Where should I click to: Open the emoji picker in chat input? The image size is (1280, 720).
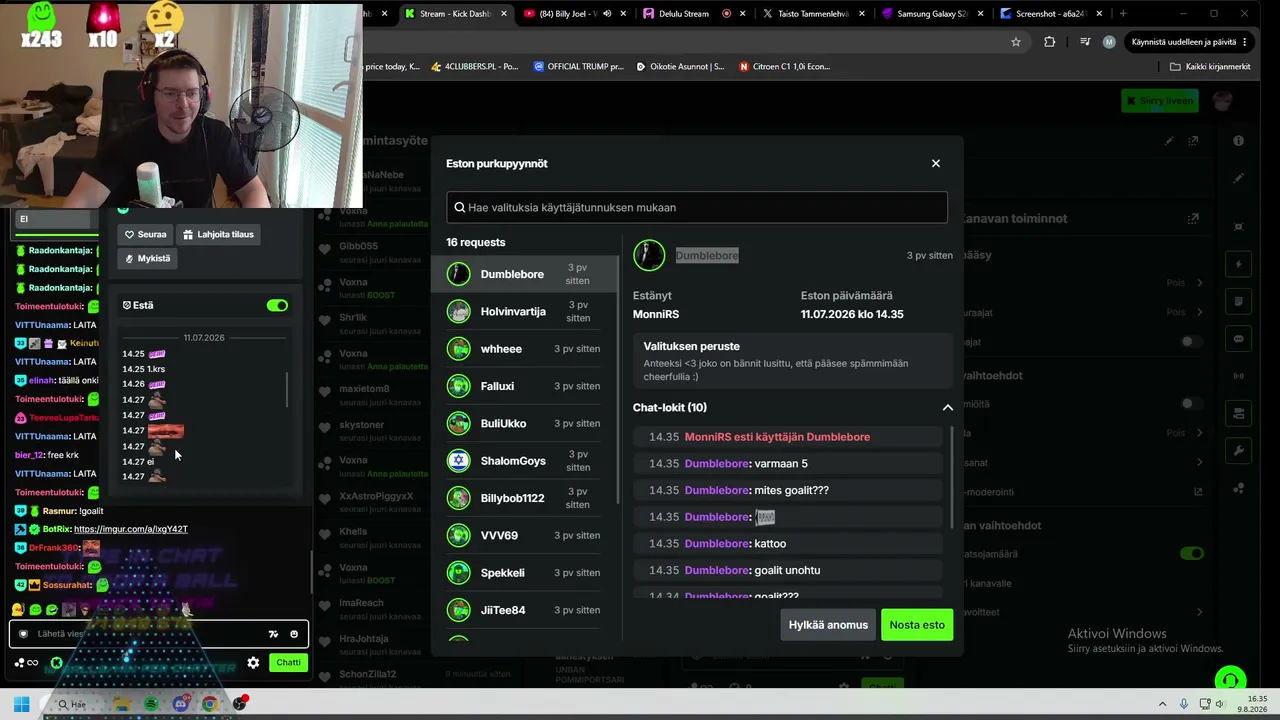pos(294,634)
